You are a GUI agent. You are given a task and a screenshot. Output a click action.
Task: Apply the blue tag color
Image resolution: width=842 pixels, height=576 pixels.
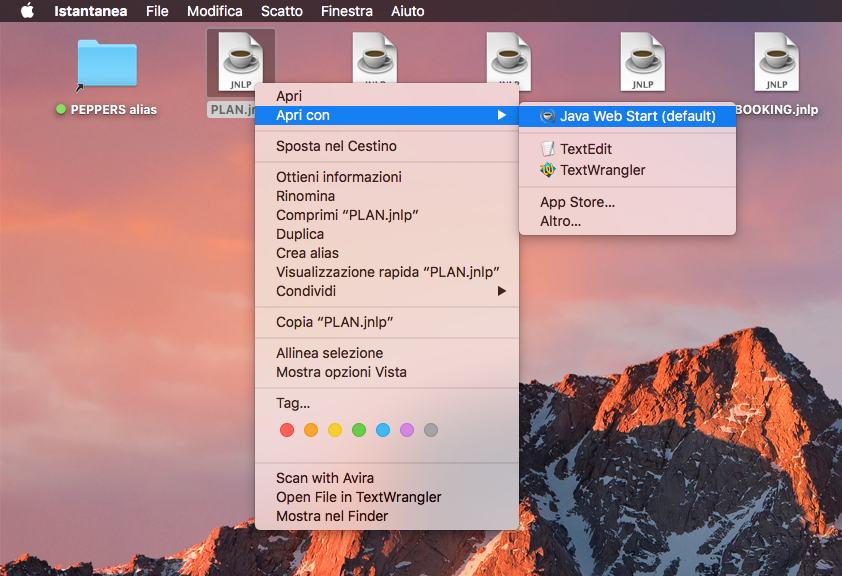(383, 430)
